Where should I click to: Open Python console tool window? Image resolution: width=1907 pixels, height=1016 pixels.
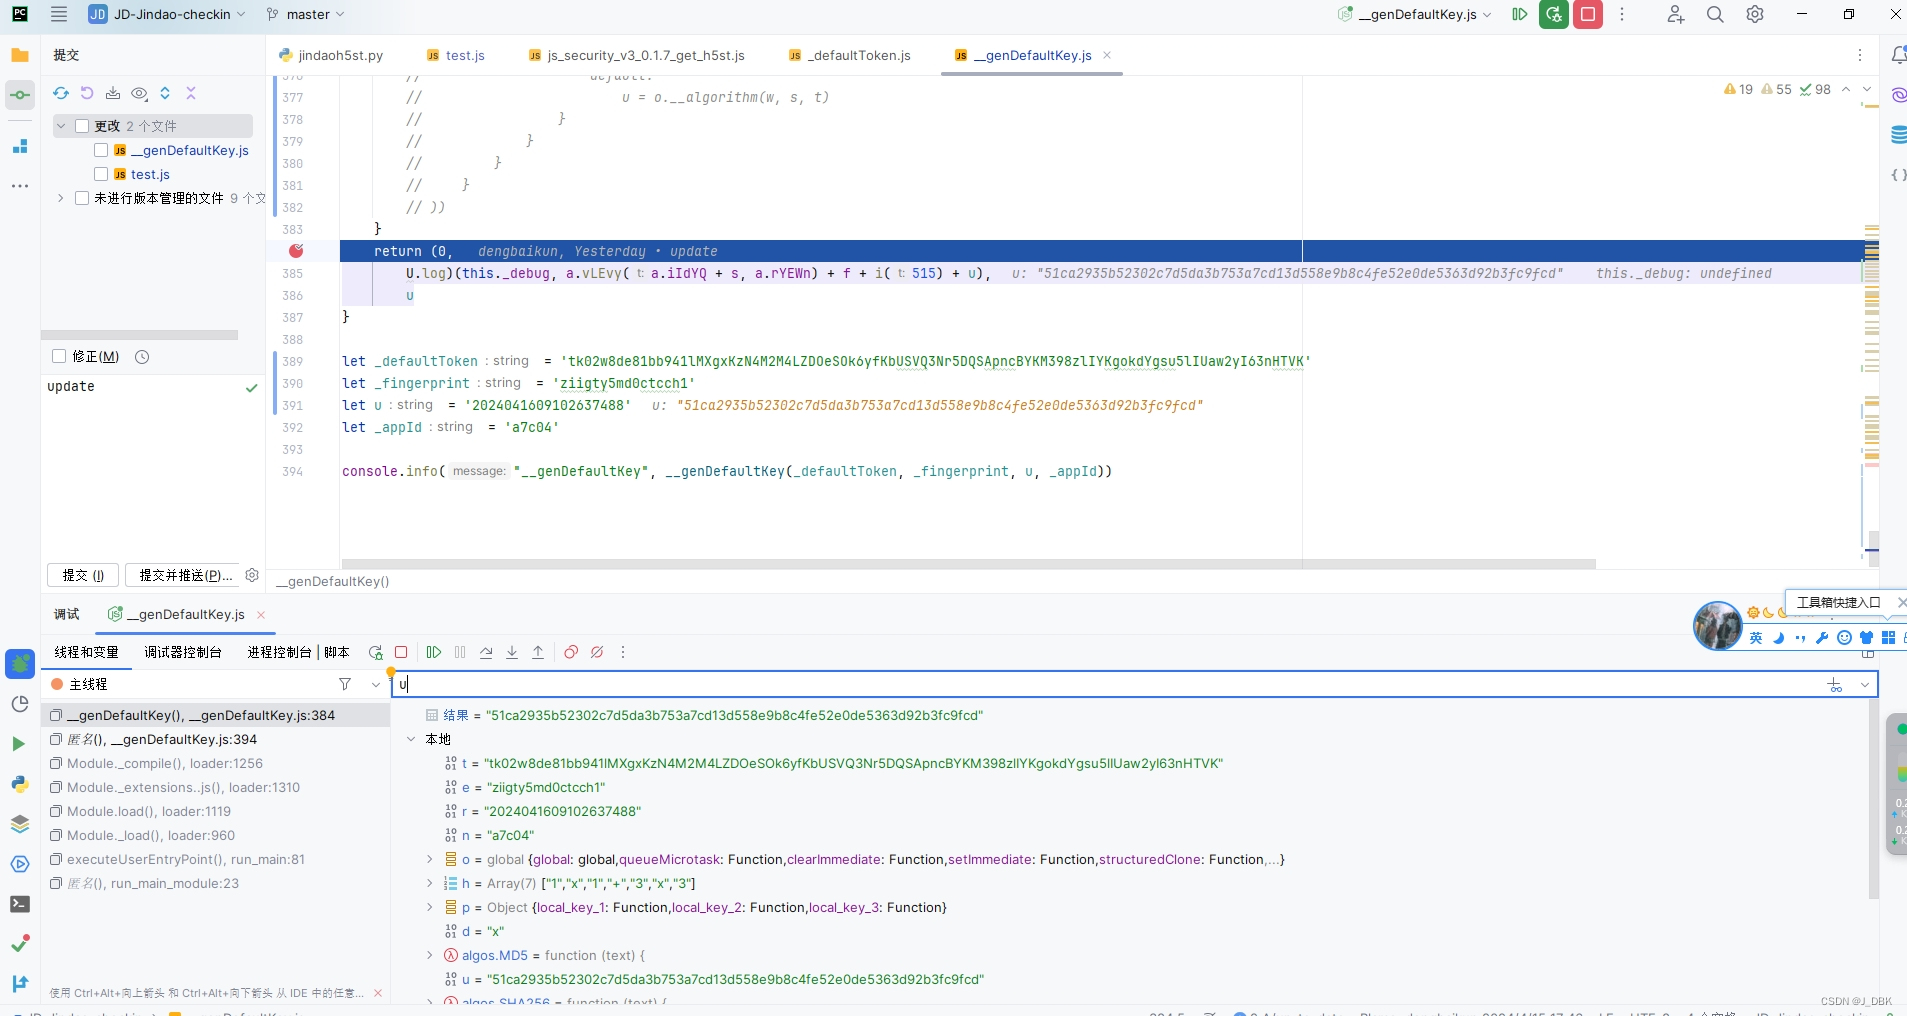pyautogui.click(x=20, y=784)
